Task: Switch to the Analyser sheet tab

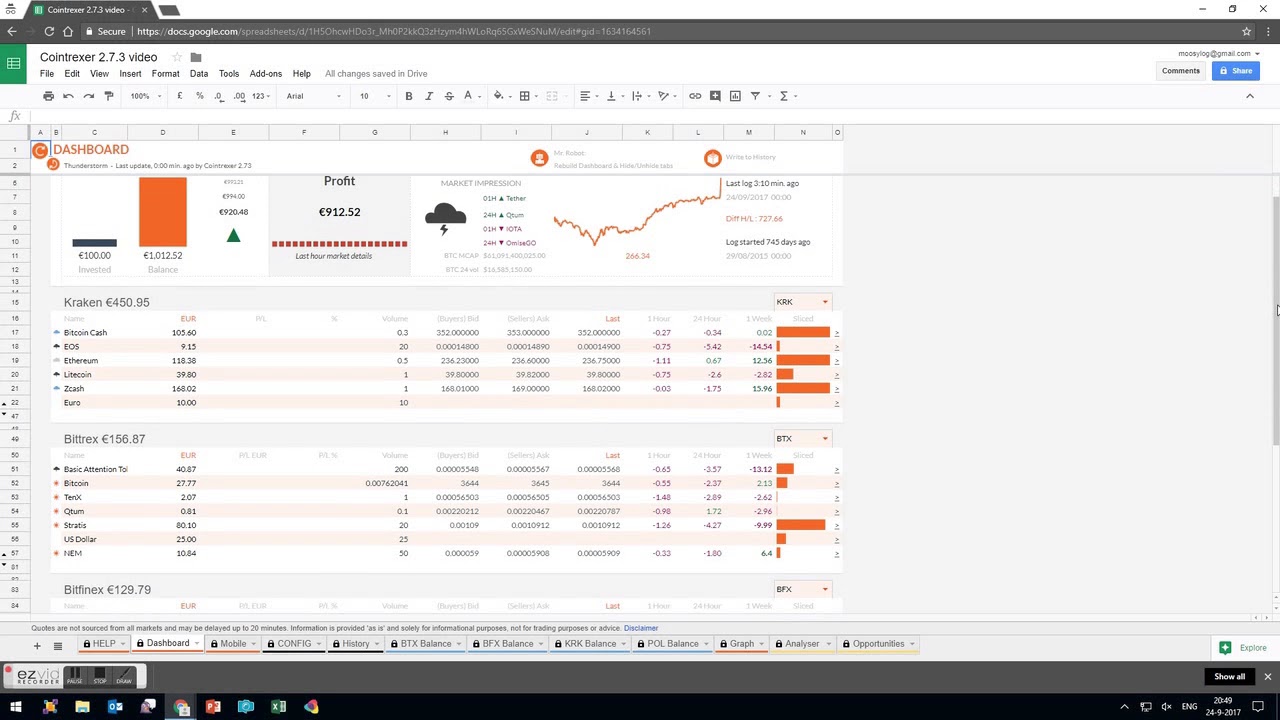Action: point(802,644)
